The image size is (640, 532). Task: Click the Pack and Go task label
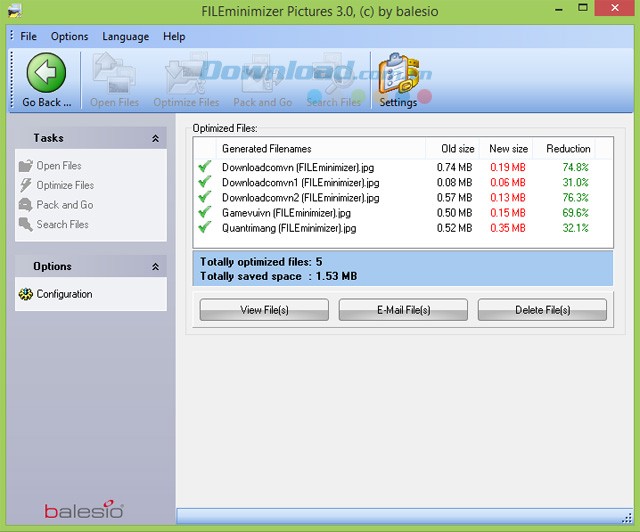click(65, 205)
